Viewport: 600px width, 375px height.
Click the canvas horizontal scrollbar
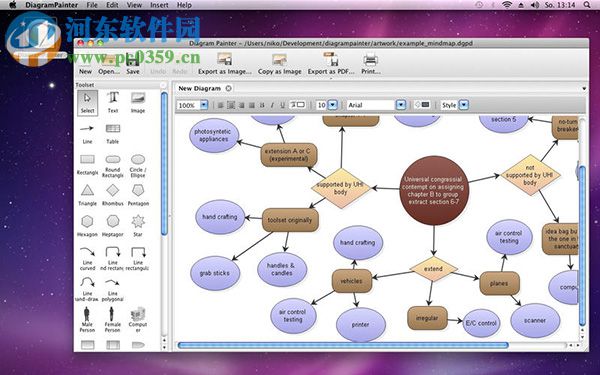tap(343, 345)
